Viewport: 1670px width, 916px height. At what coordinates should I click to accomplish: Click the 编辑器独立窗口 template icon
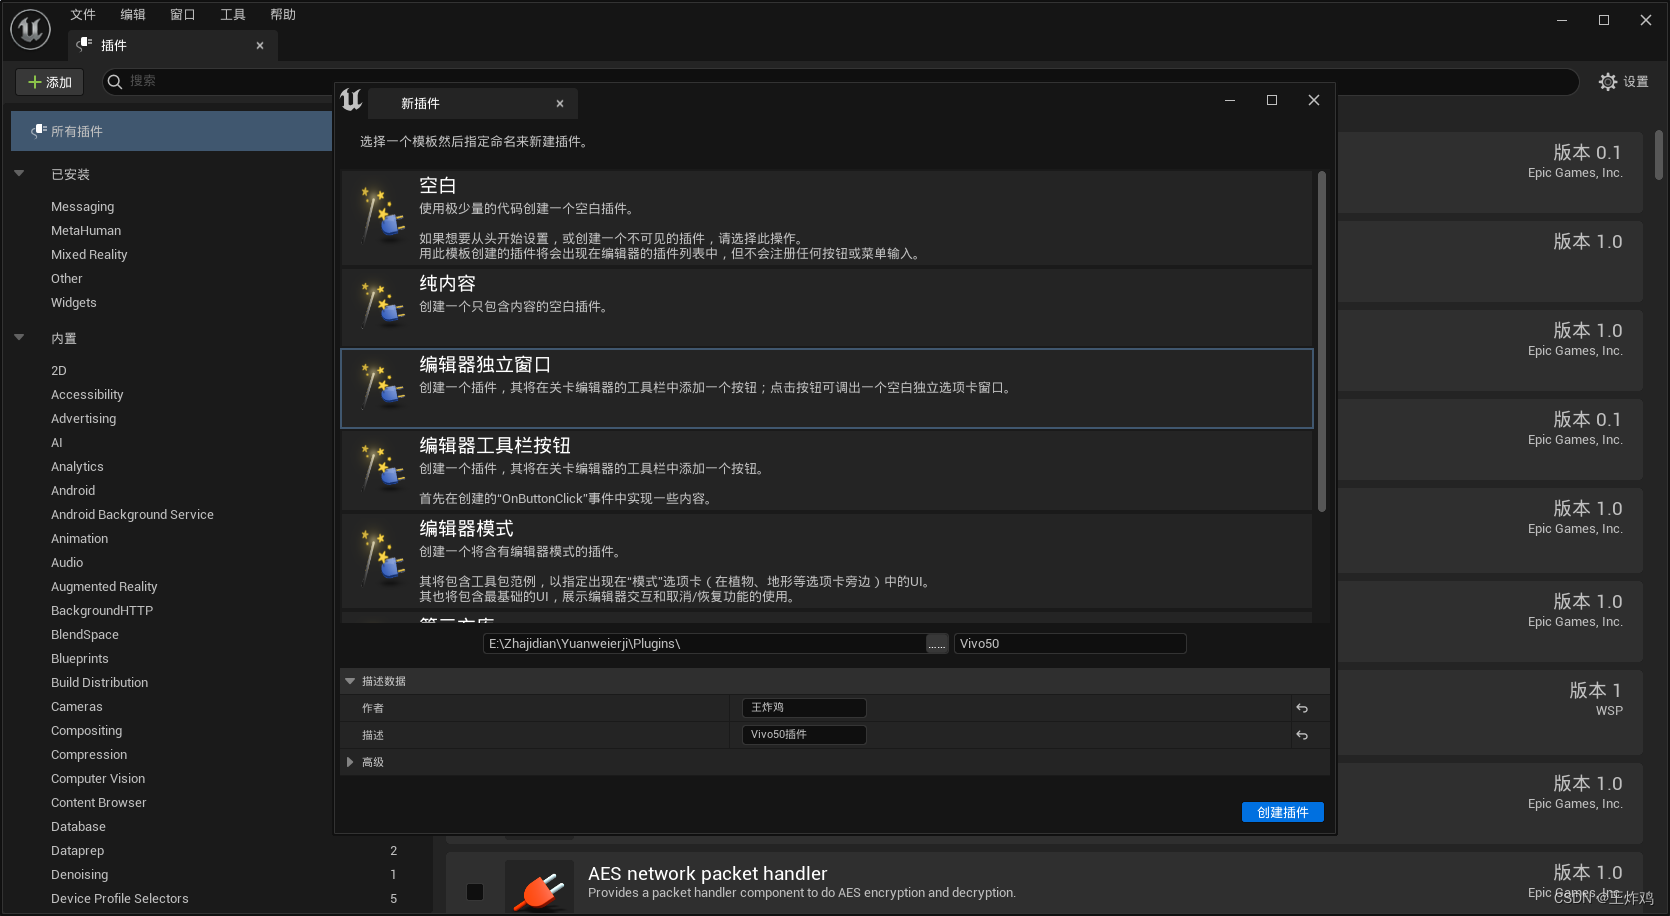[383, 388]
